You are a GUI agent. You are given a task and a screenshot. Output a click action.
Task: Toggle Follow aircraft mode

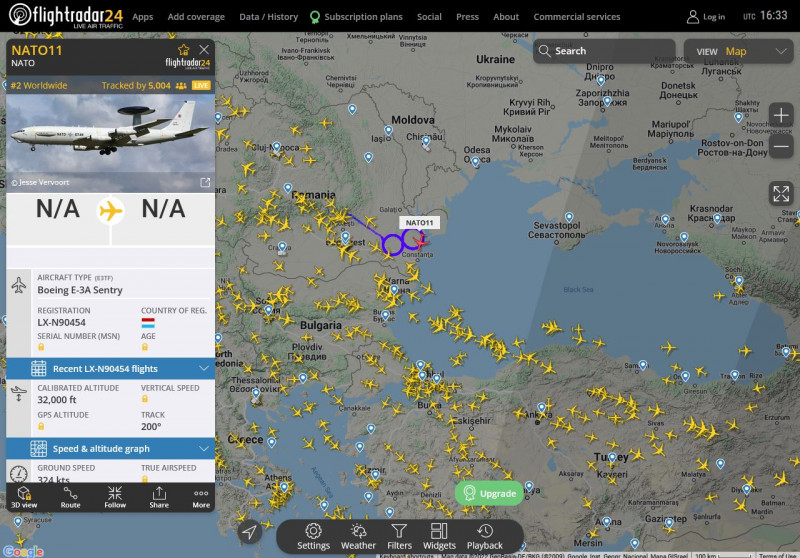click(115, 497)
